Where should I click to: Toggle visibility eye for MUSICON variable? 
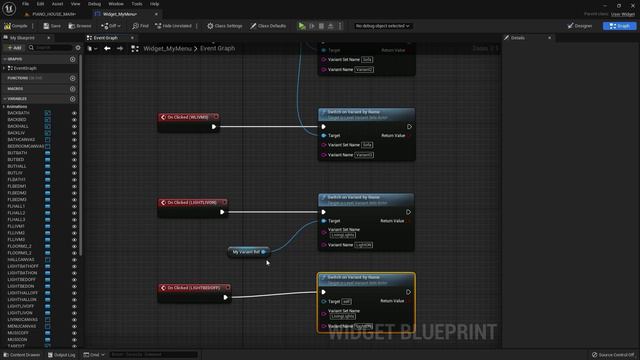pyautogui.click(x=74, y=340)
